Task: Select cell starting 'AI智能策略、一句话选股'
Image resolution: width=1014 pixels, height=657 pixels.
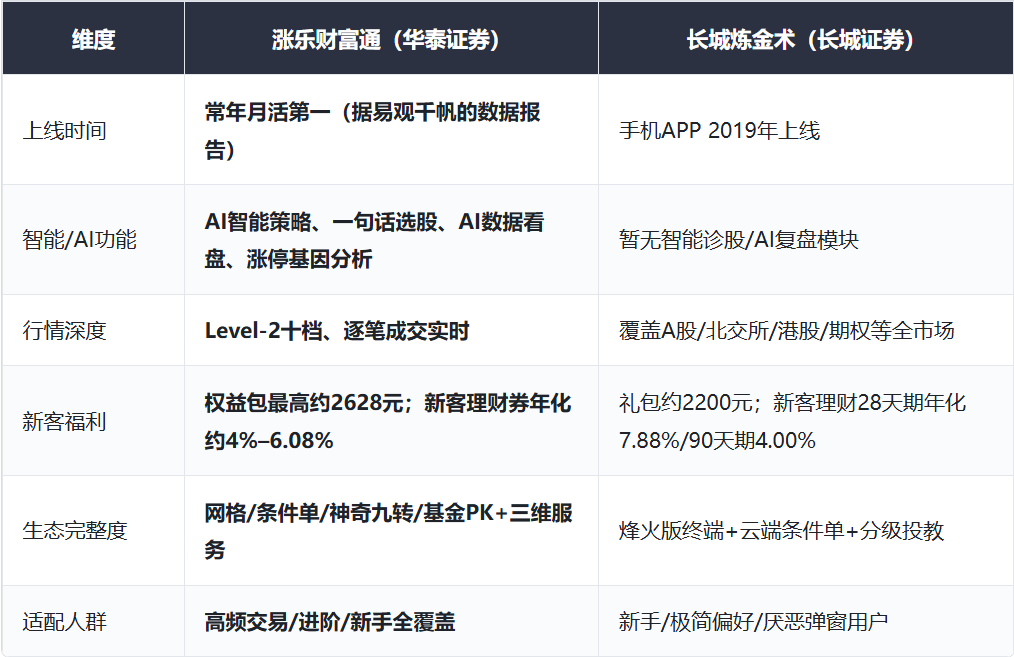Action: 391,240
